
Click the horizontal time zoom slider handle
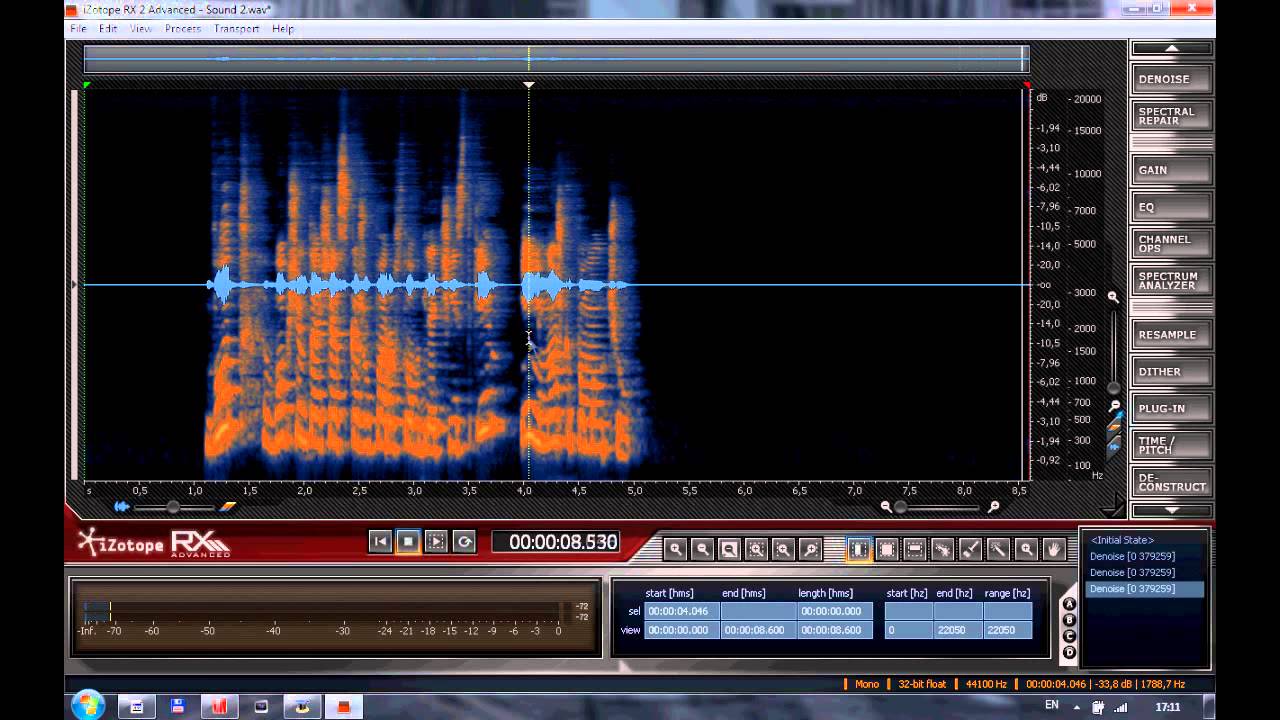(x=900, y=507)
